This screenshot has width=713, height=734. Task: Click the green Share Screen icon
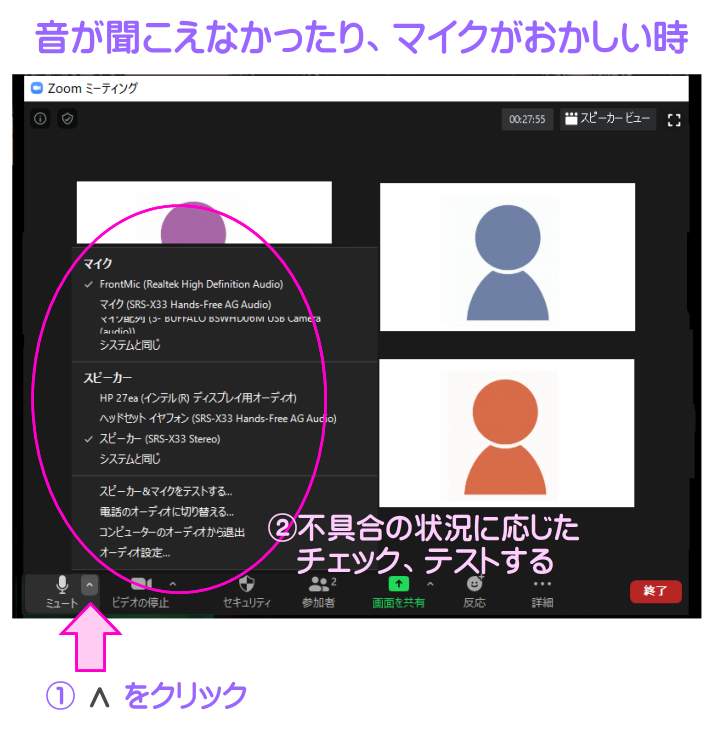coord(399,584)
